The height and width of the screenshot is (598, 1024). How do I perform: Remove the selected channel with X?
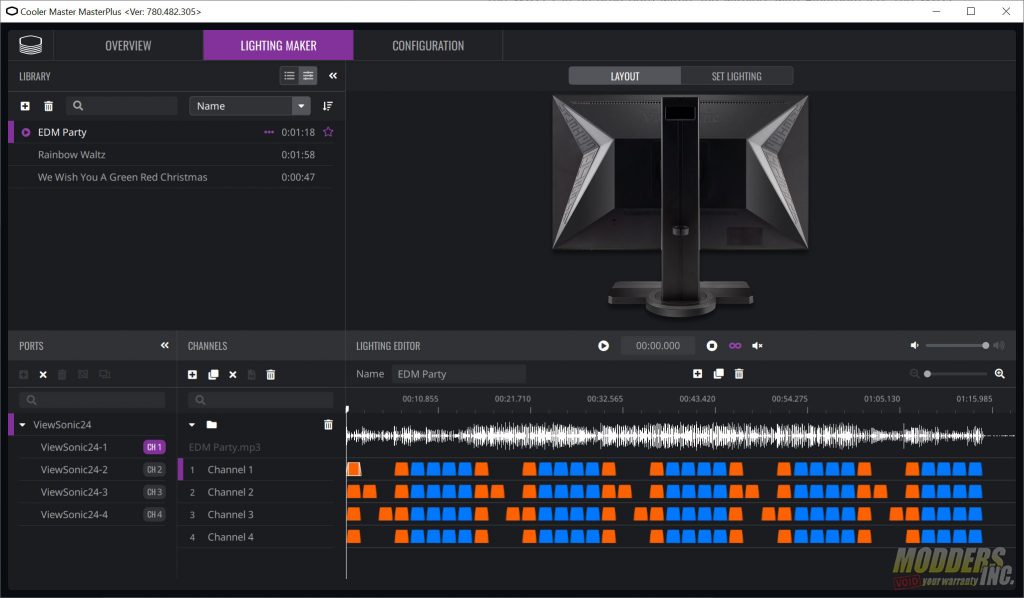(232, 374)
